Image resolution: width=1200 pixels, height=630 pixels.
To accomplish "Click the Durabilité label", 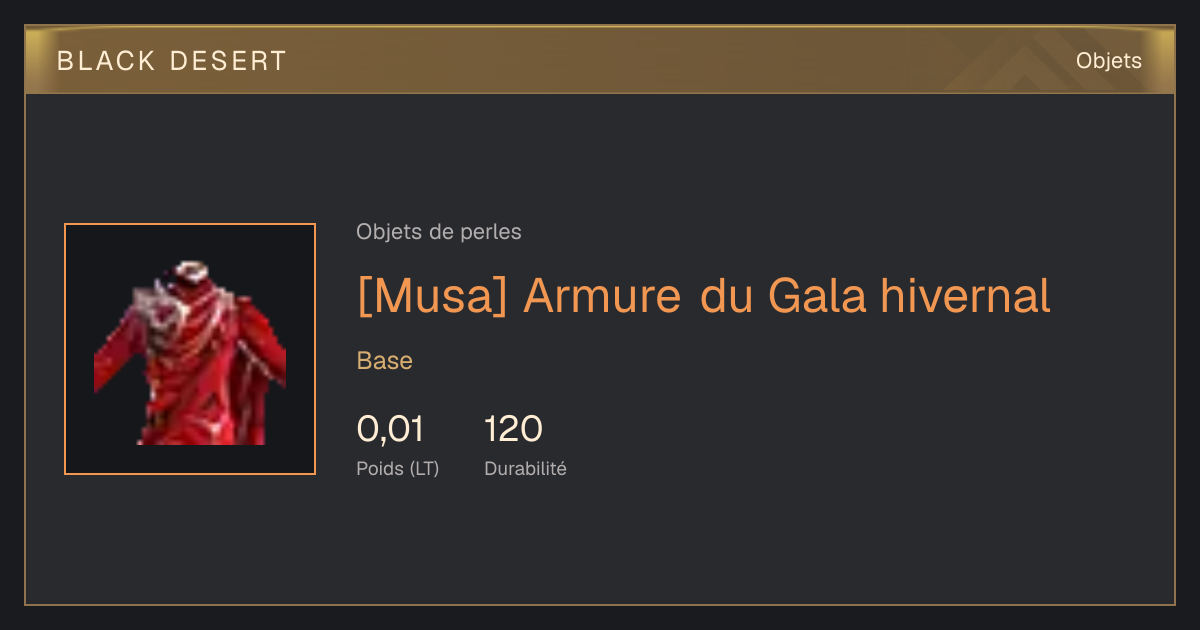I will (x=525, y=468).
